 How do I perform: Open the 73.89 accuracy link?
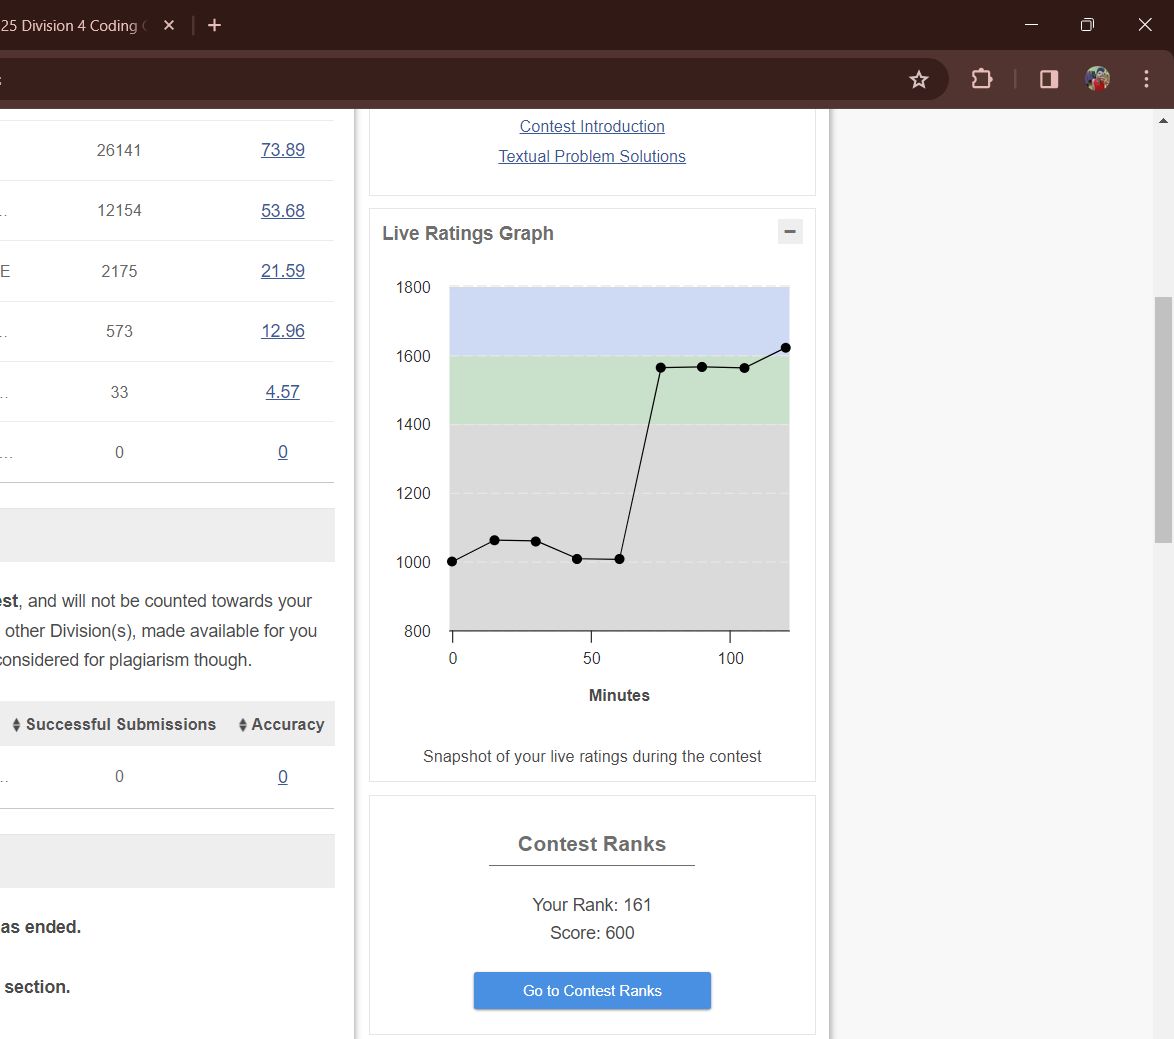283,150
